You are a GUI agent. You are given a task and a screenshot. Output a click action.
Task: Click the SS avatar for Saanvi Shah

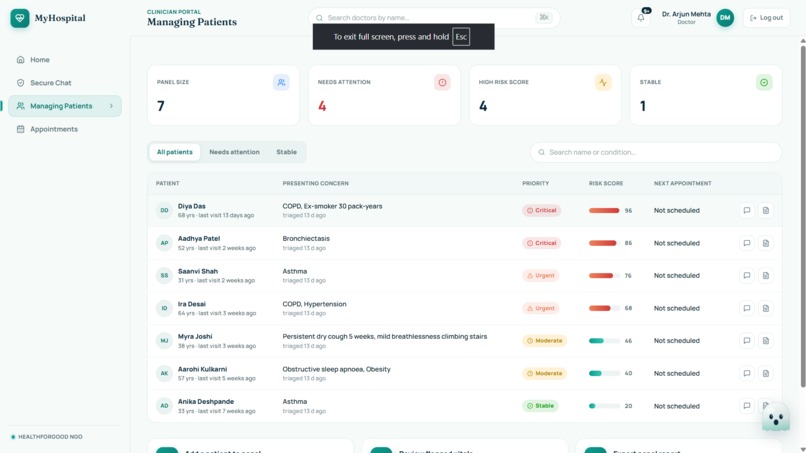coord(164,276)
